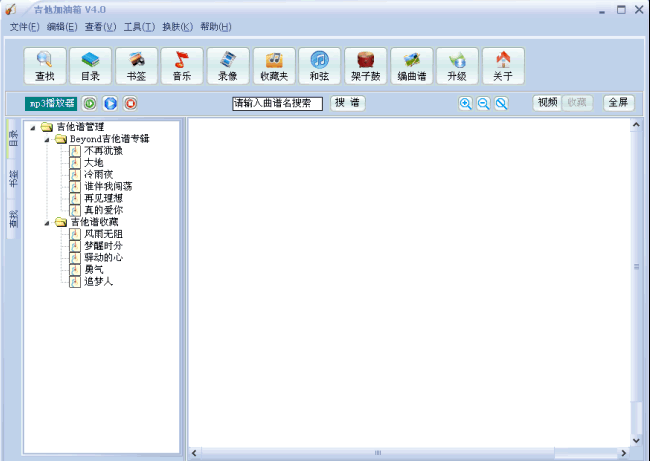
Task: Launch the 架子鼓 drum kit icon
Action: pyautogui.click(x=366, y=65)
